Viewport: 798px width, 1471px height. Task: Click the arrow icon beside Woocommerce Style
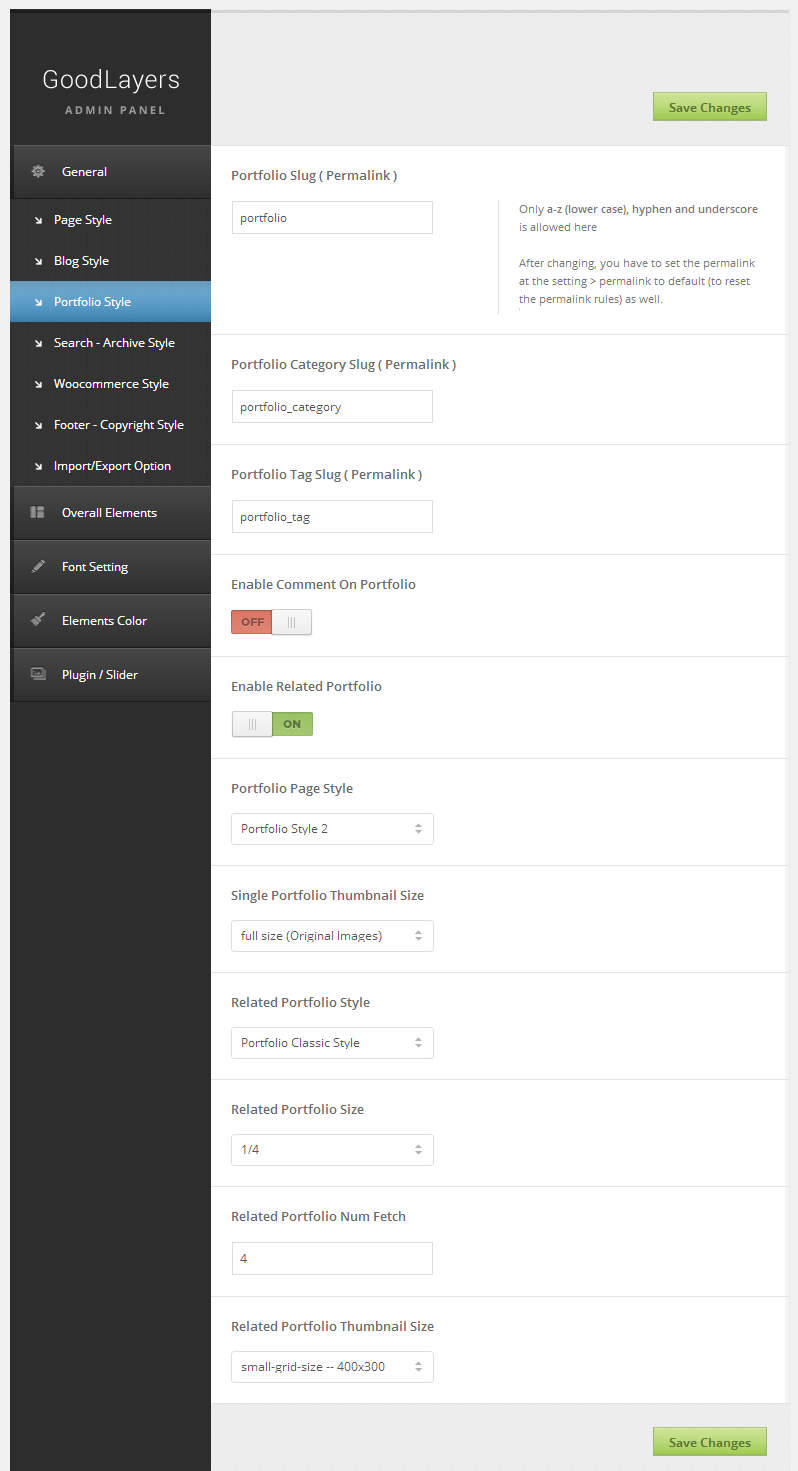[38, 384]
